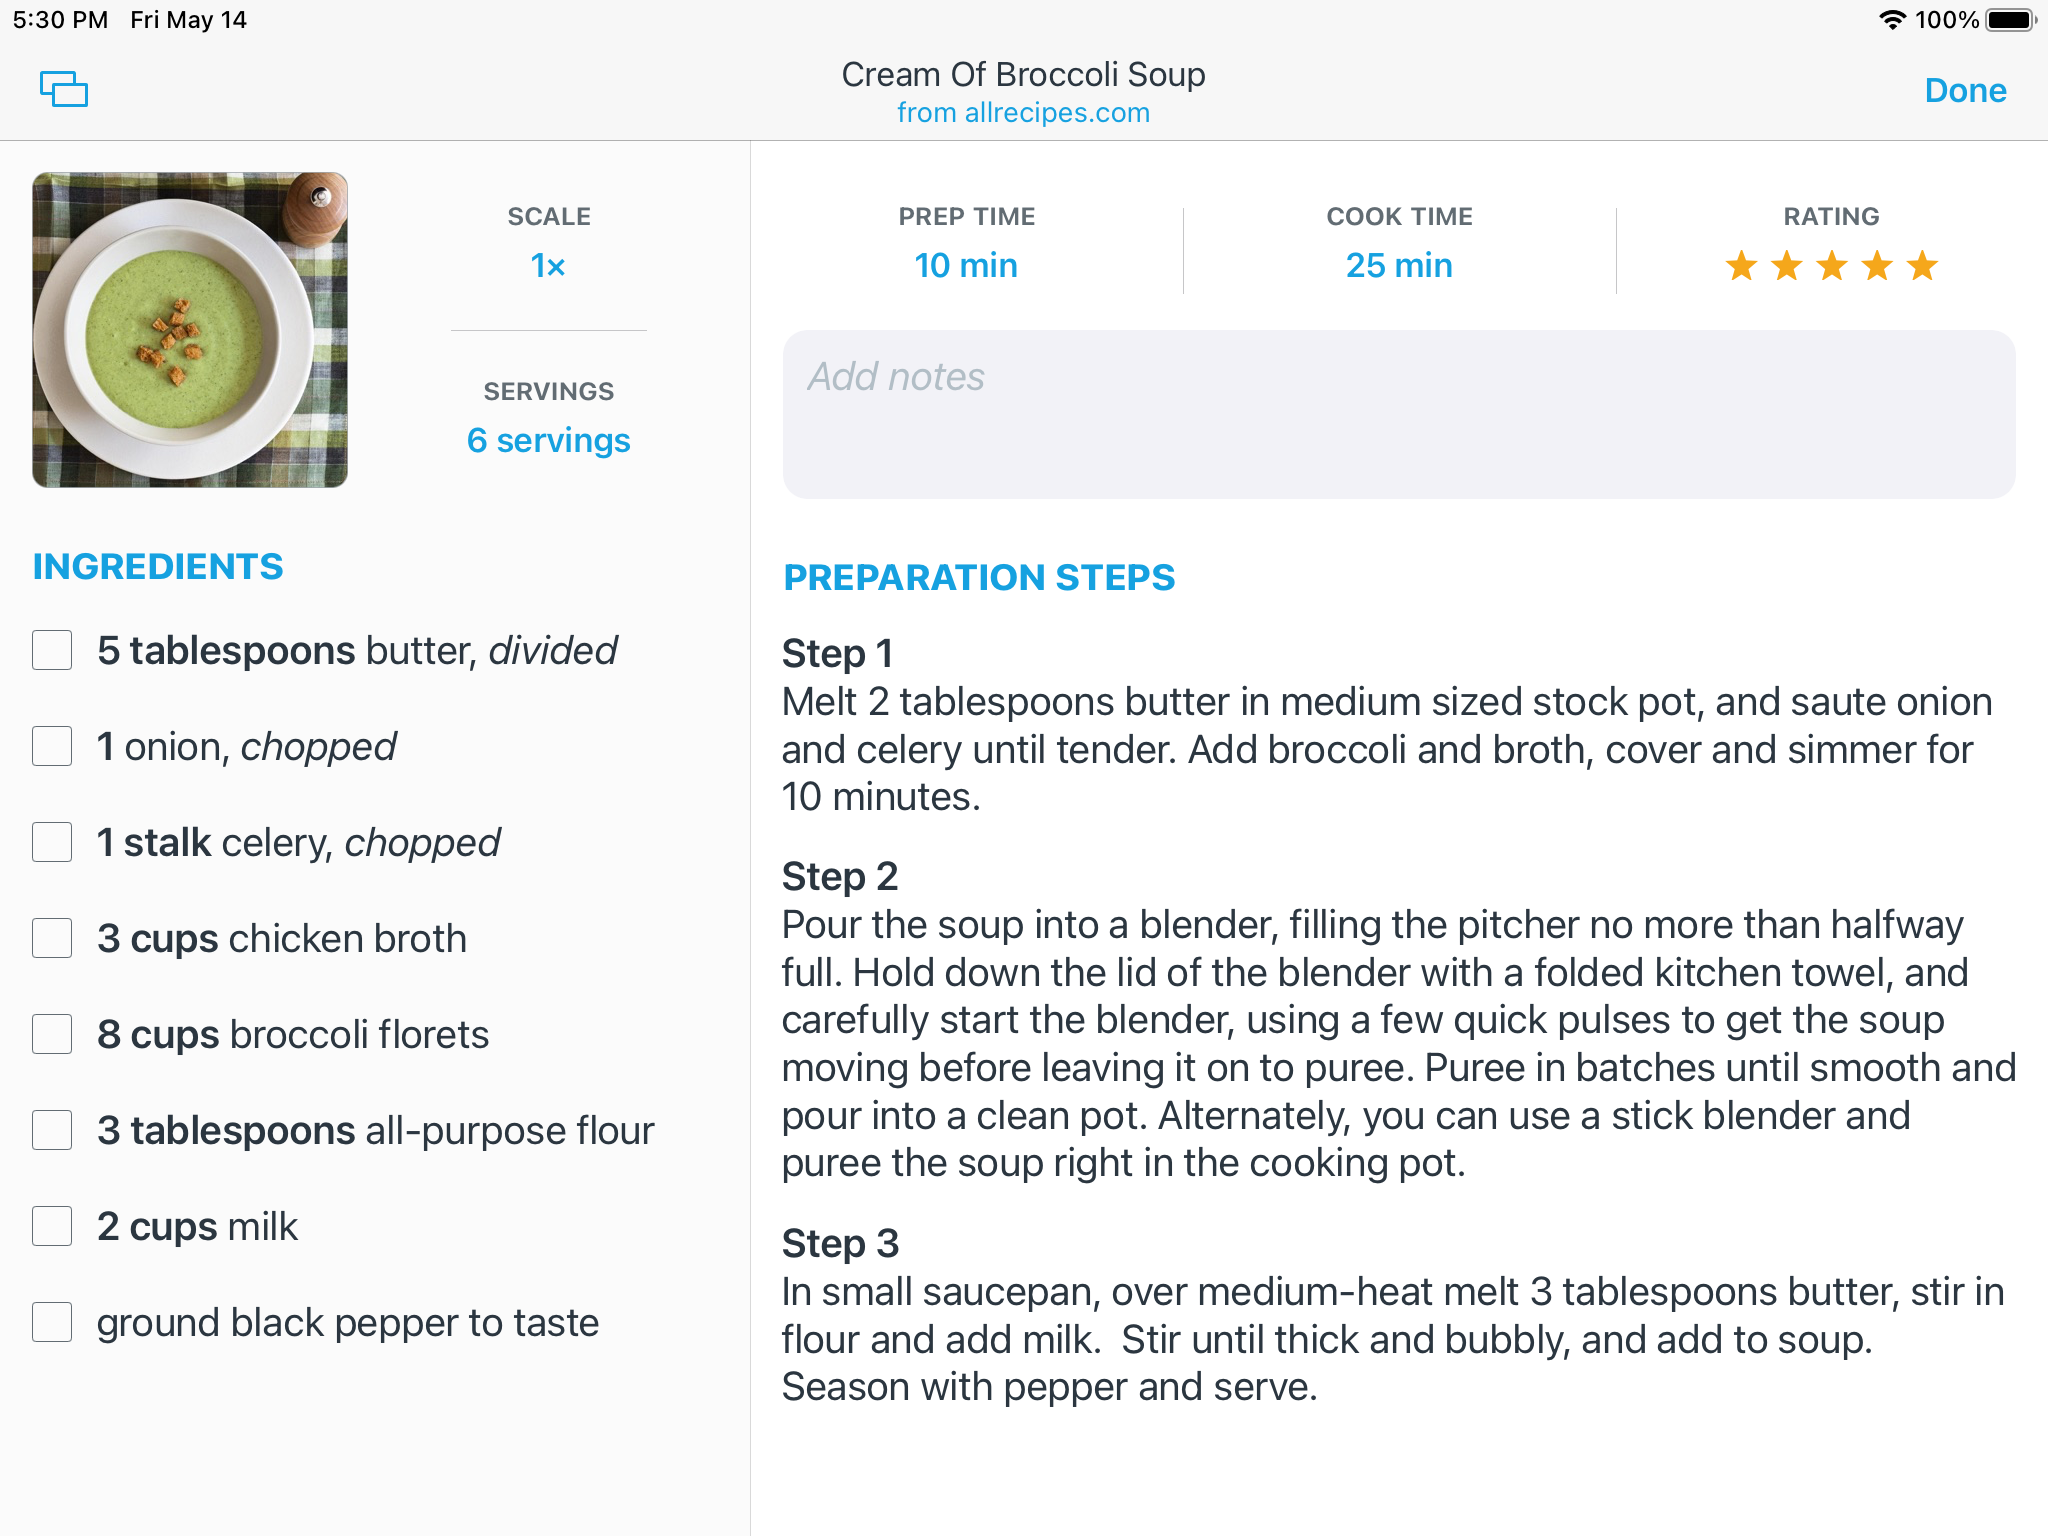Set rating to the first star
This screenshot has width=2048, height=1536.
click(1741, 266)
